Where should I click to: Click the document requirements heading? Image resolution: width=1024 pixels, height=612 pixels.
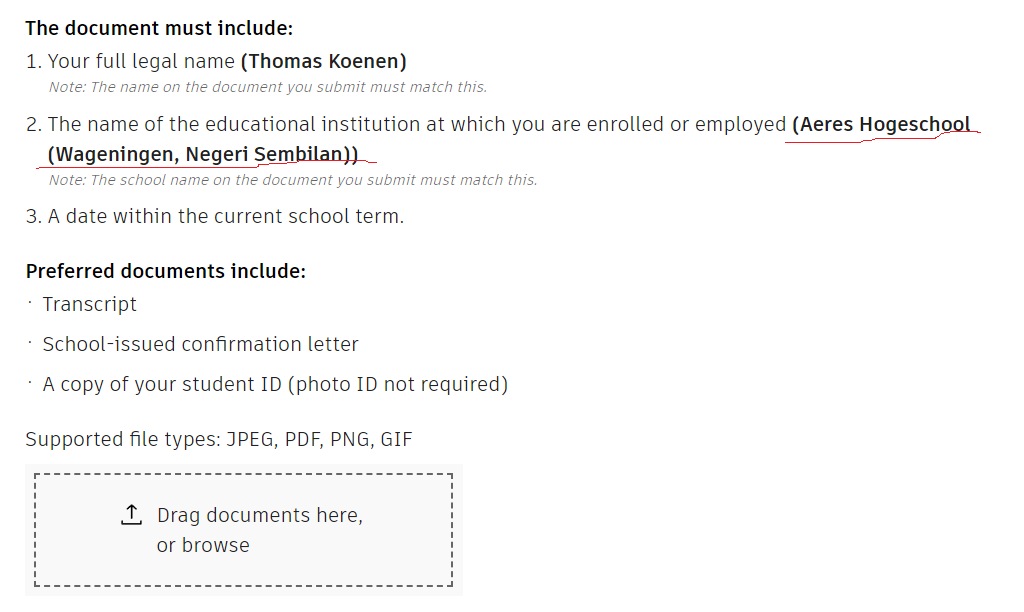pyautogui.click(x=158, y=27)
